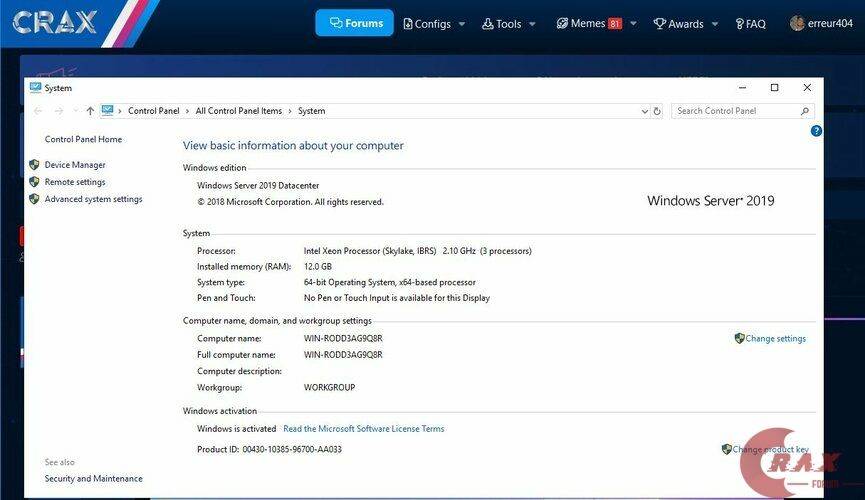
Task: Open the Tools menu on CRAX
Action: pyautogui.click(x=501, y=24)
